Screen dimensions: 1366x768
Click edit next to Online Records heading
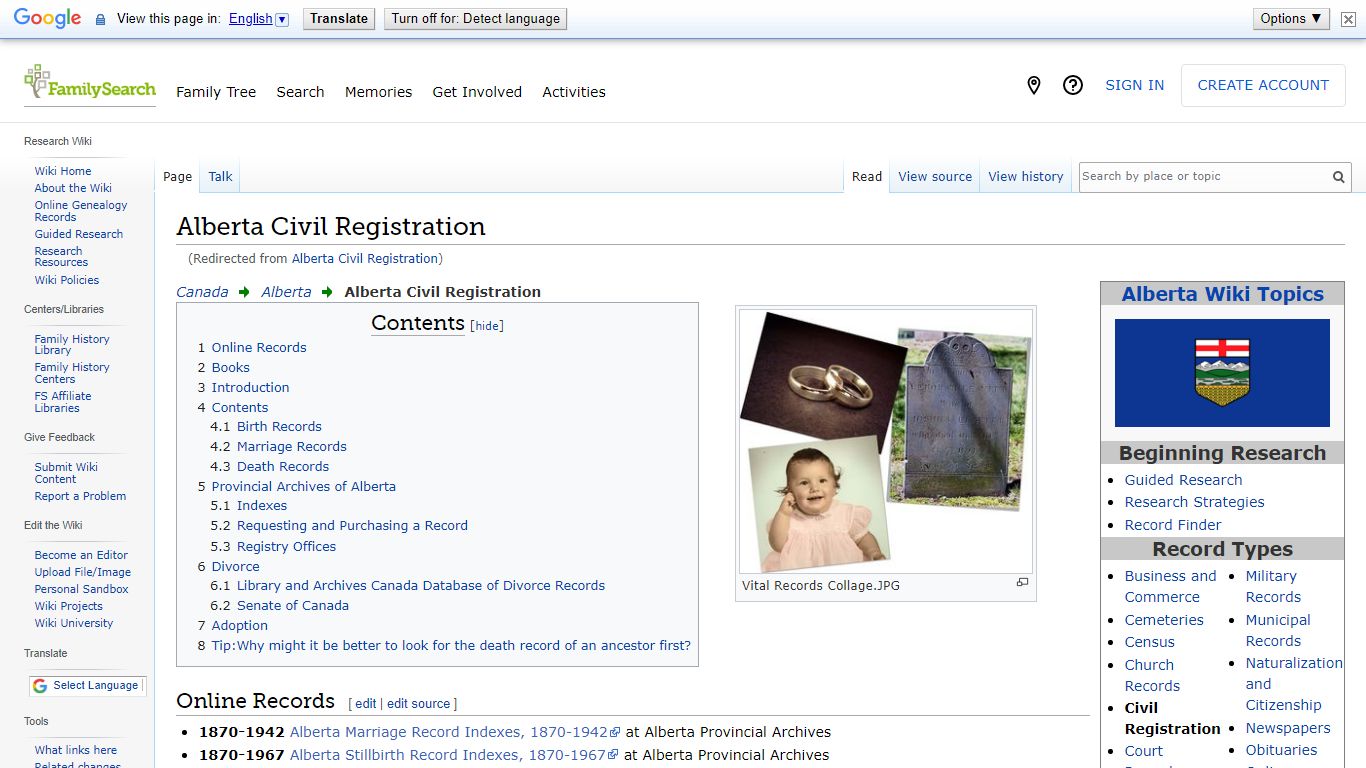[366, 704]
